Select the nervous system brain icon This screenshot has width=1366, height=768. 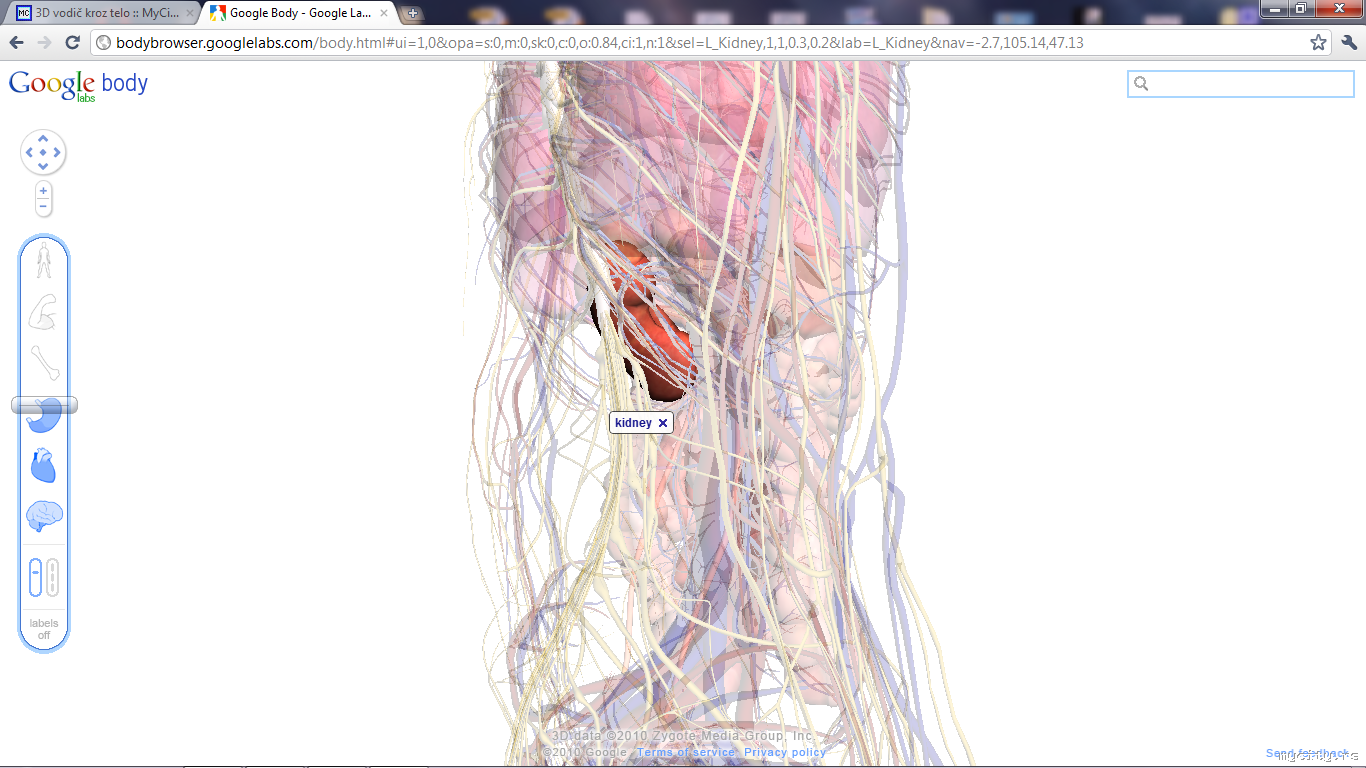pos(44,517)
